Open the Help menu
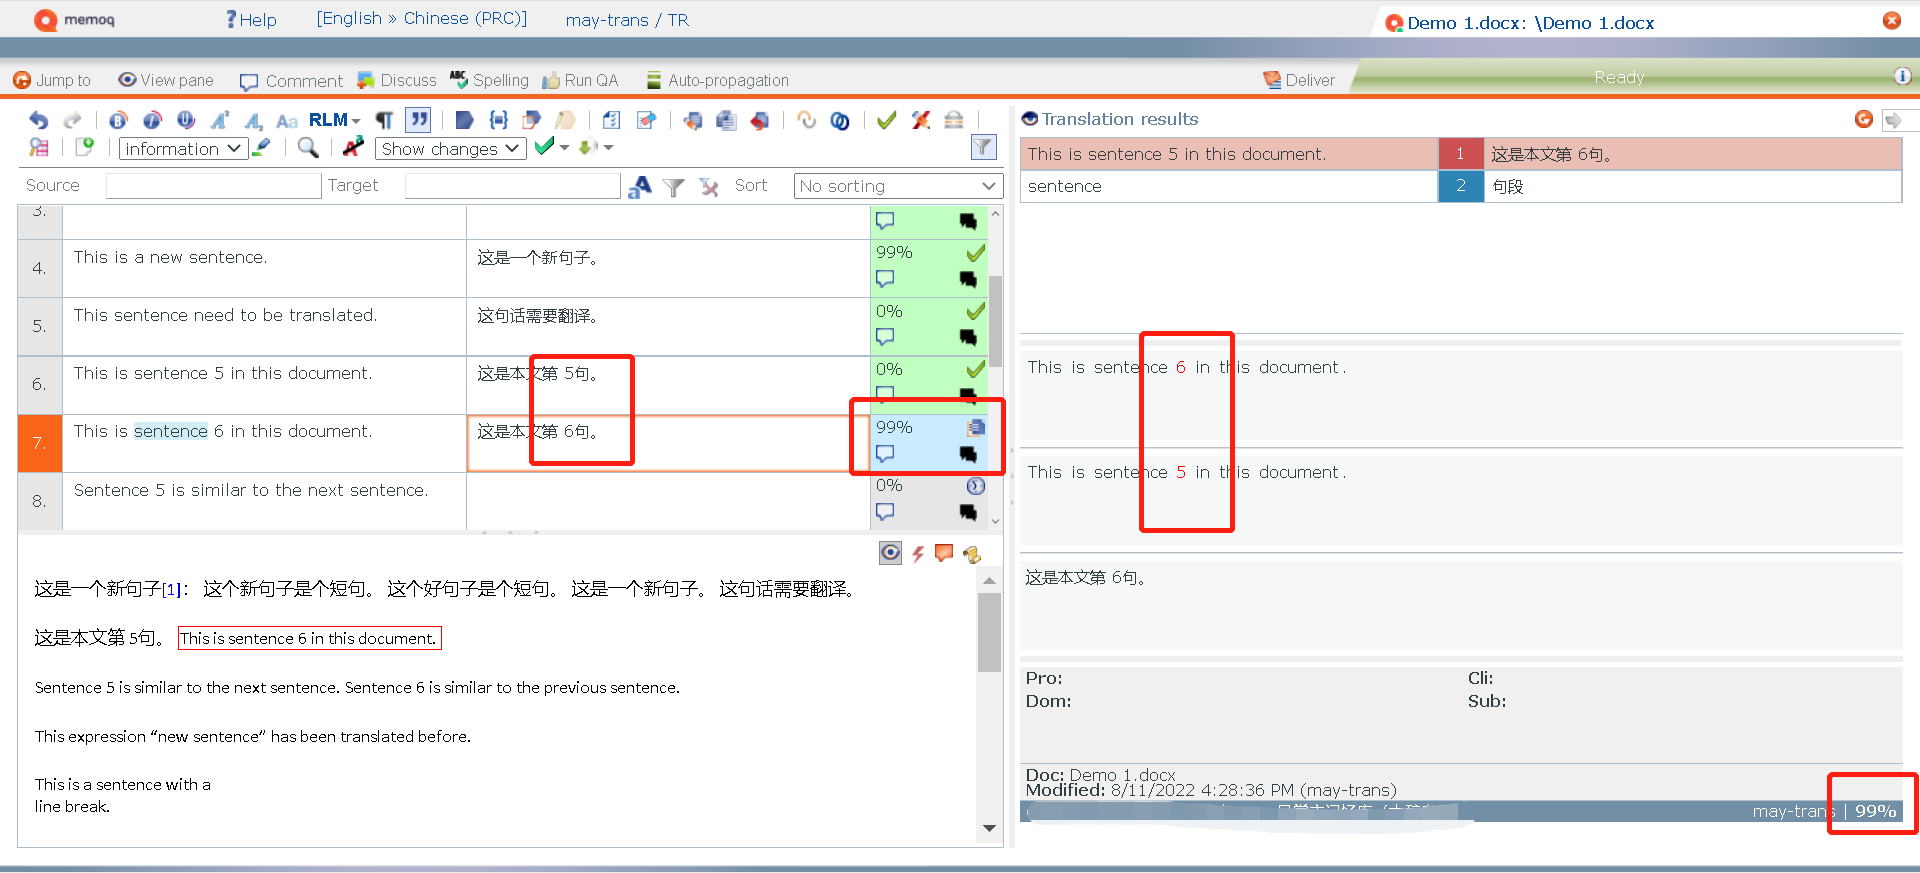The image size is (1920, 873). [x=251, y=19]
